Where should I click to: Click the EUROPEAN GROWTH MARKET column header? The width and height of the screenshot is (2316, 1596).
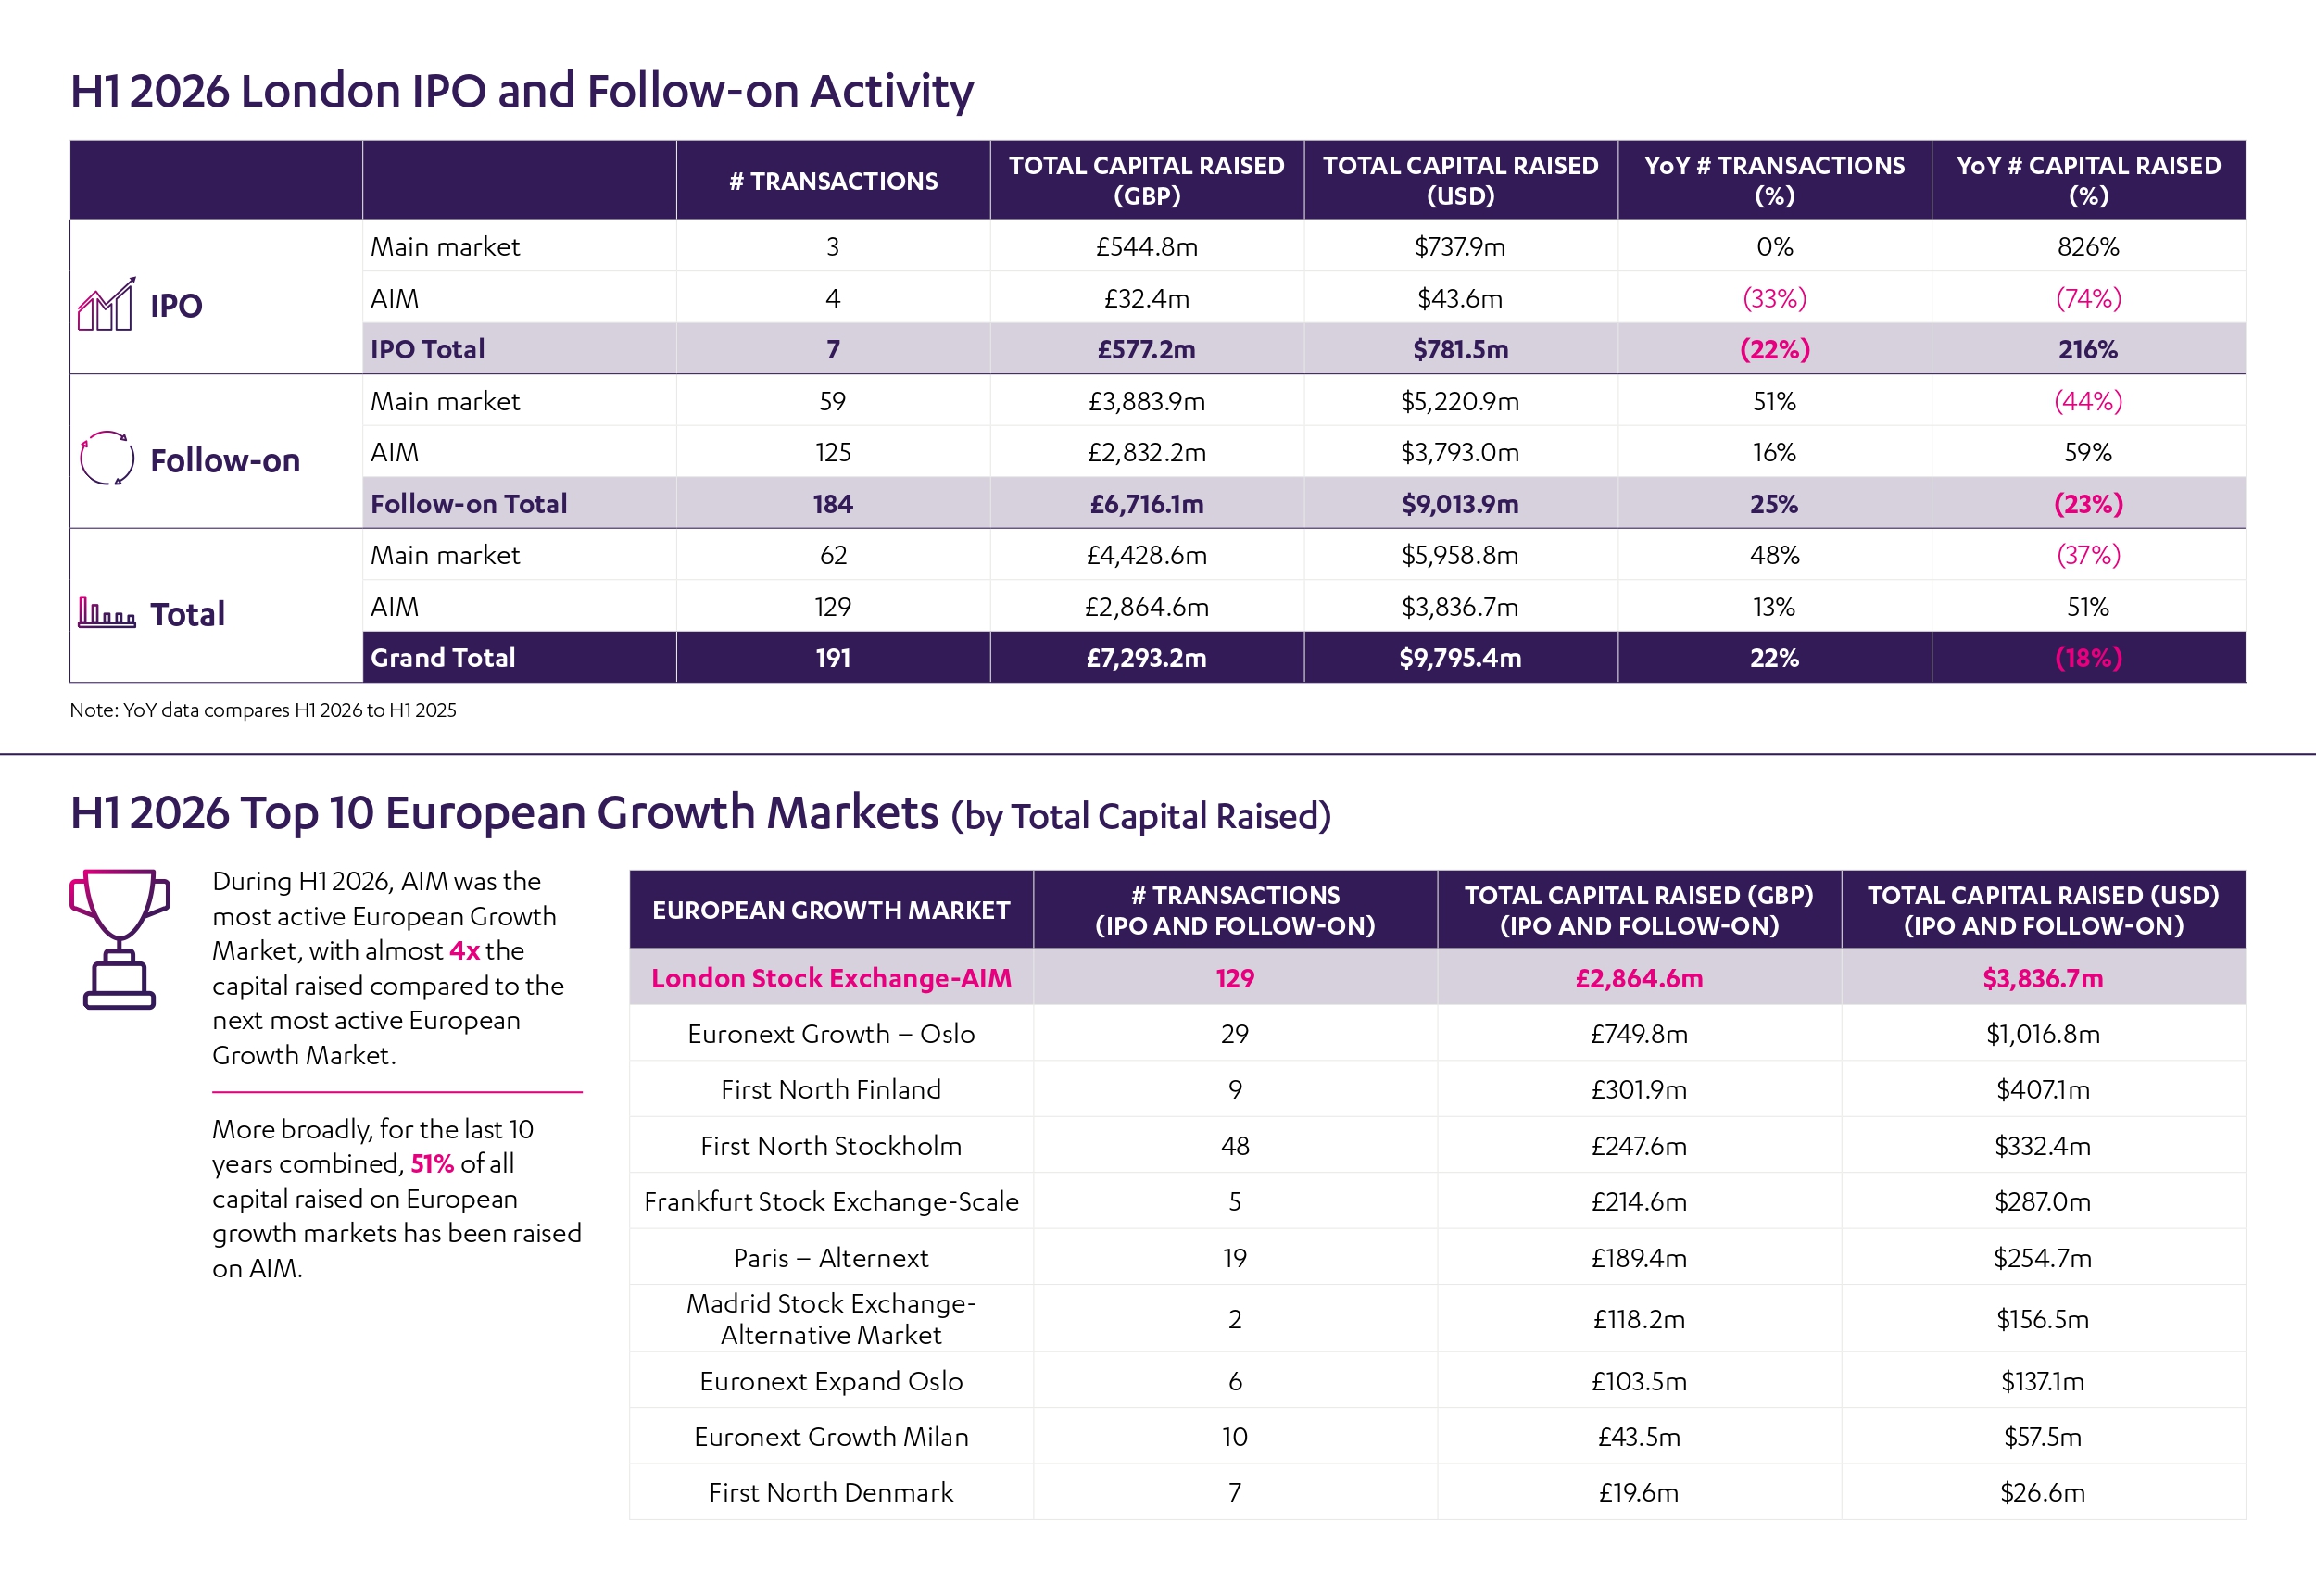tap(831, 909)
